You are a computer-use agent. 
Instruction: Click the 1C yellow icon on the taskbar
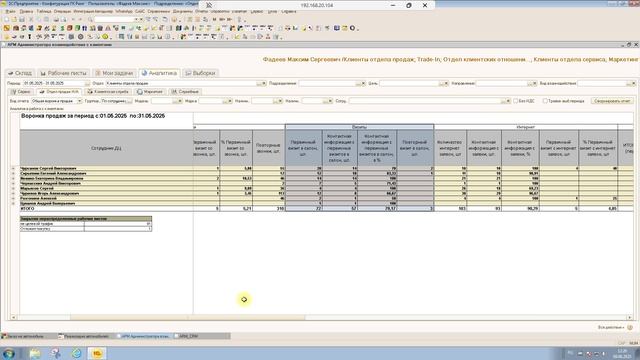tap(97, 353)
